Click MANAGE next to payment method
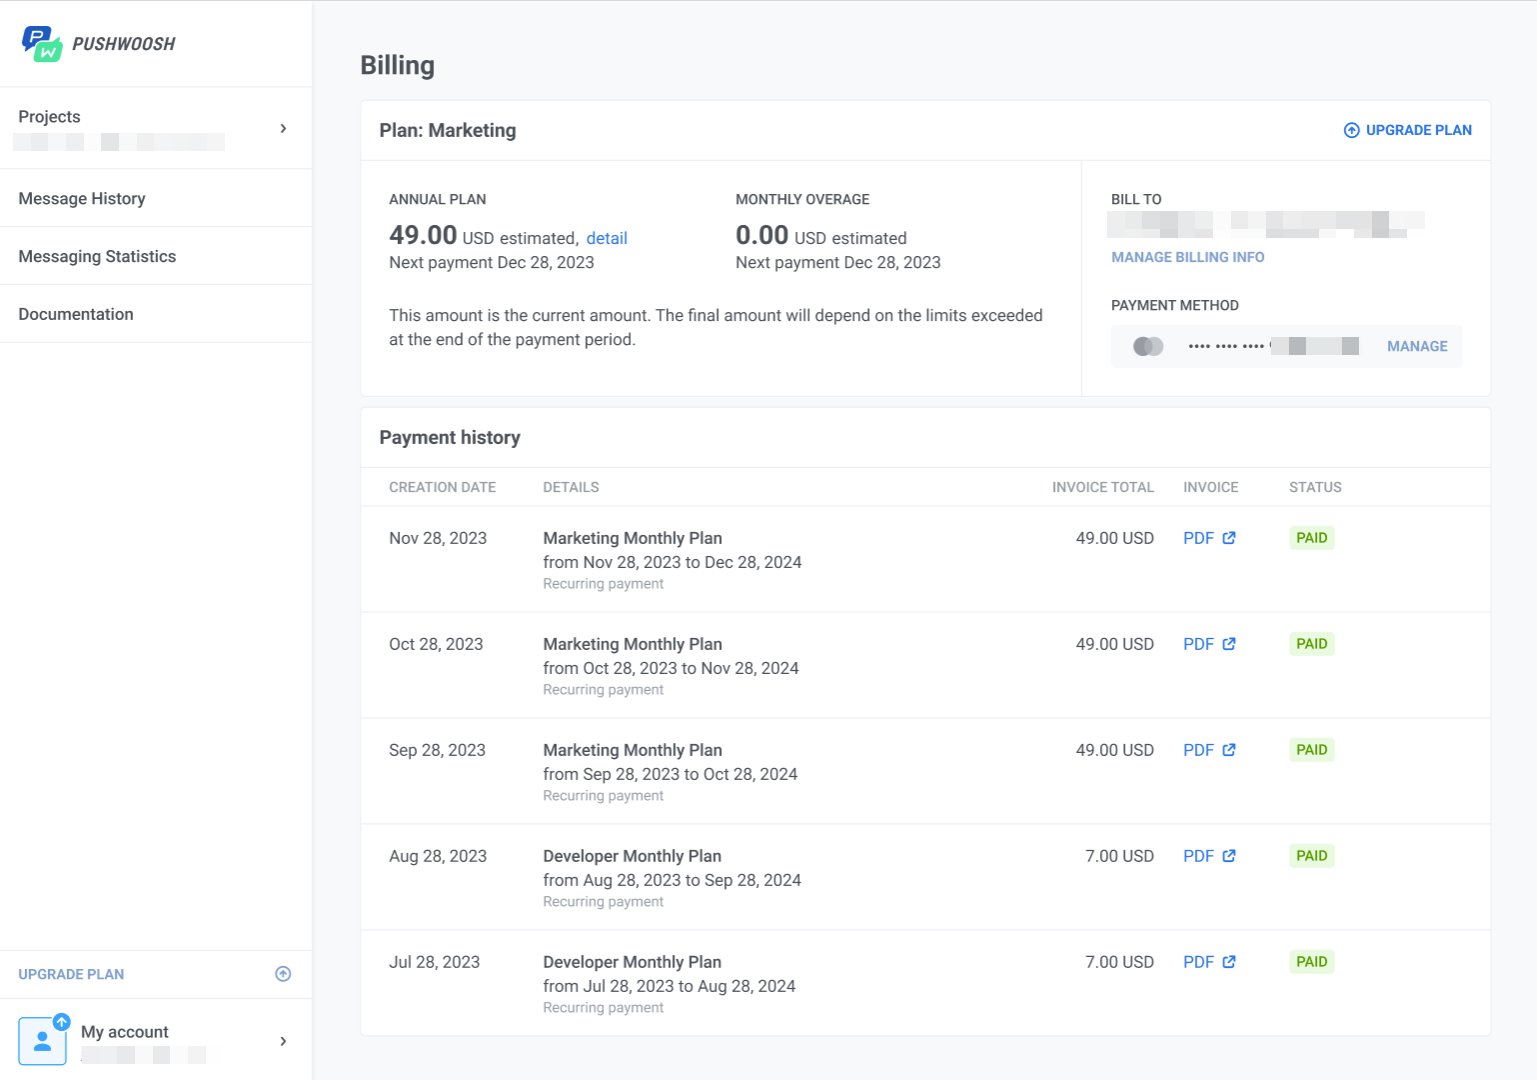This screenshot has height=1080, width=1537. pyautogui.click(x=1417, y=346)
